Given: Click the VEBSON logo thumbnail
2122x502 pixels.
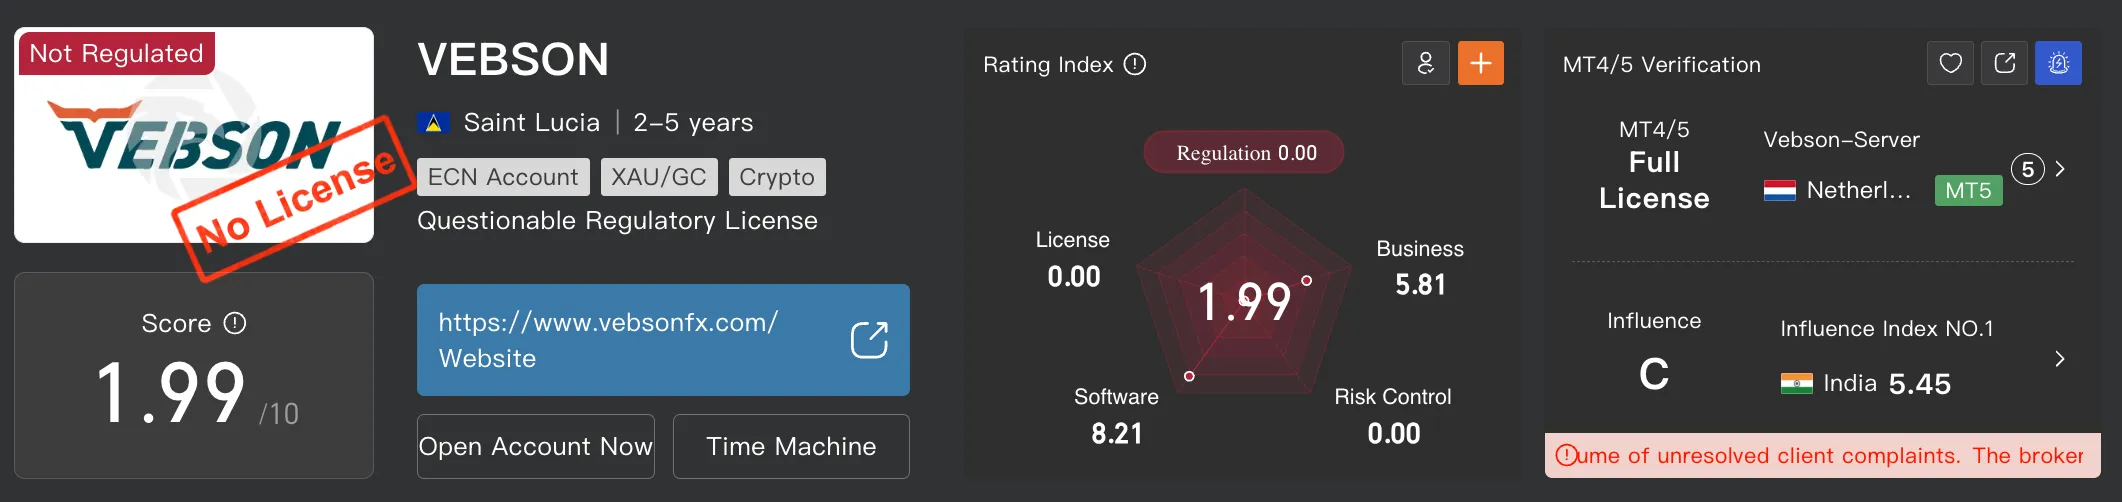Looking at the screenshot, I should click(194, 135).
